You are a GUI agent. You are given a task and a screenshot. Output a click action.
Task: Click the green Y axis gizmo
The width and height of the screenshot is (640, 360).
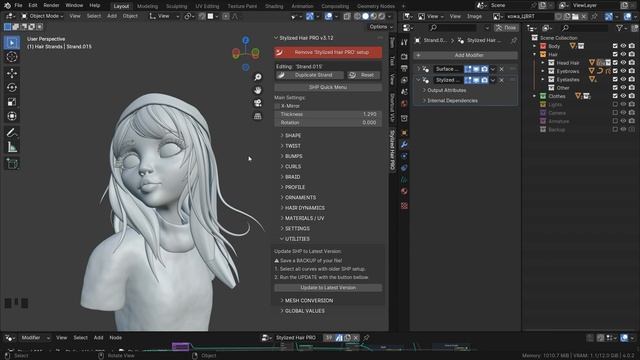click(255, 53)
